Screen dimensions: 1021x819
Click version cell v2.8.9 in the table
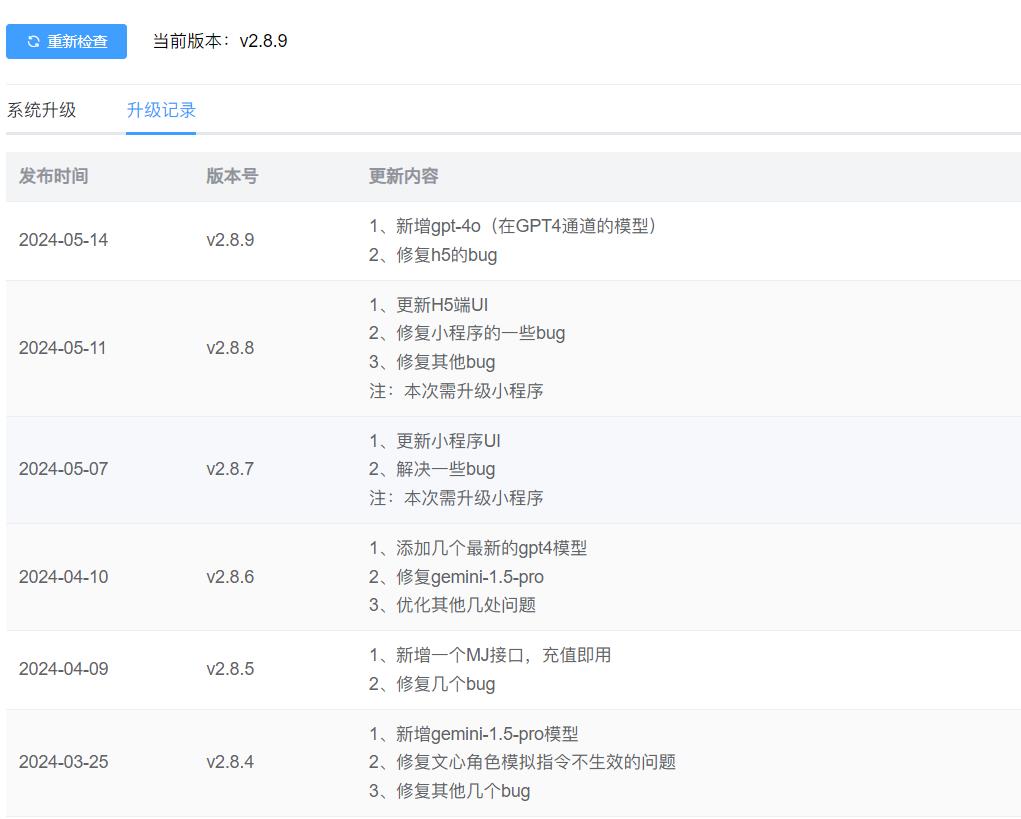[x=230, y=240]
